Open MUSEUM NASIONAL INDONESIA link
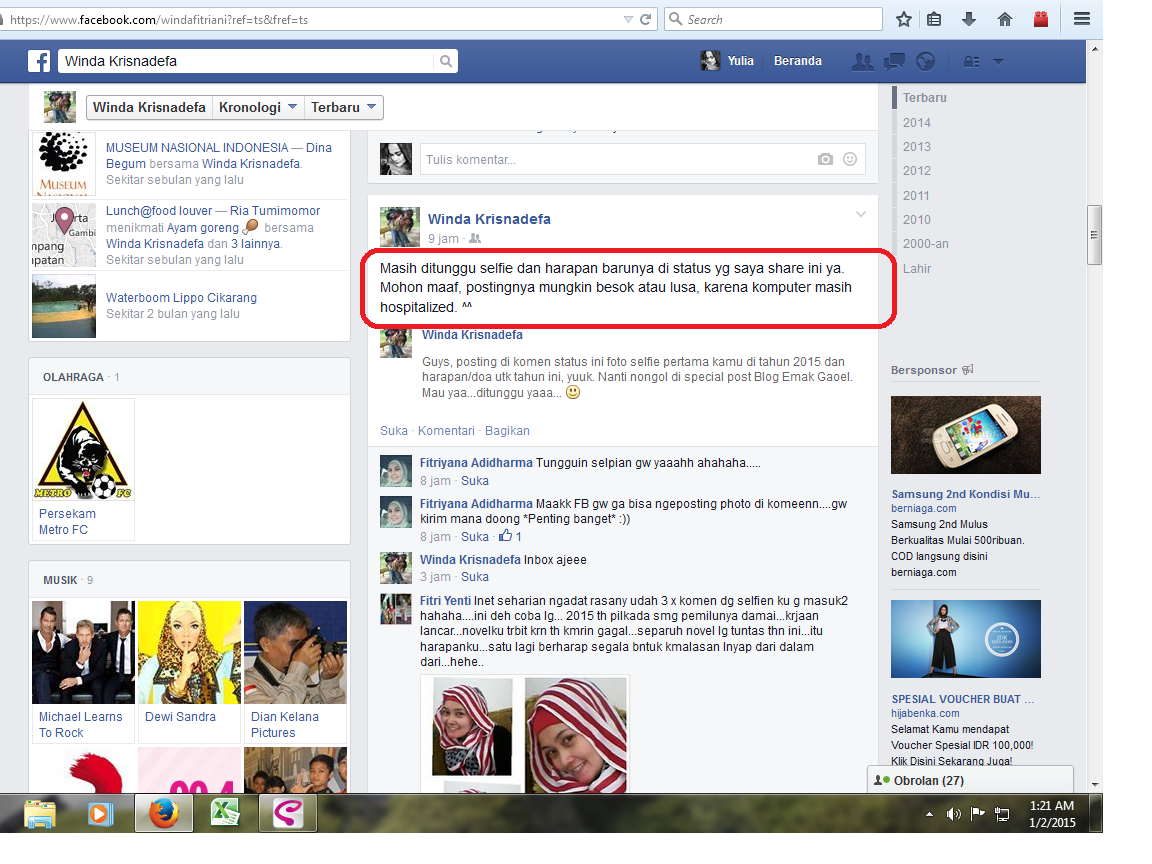This screenshot has width=1152, height=864. (197, 148)
